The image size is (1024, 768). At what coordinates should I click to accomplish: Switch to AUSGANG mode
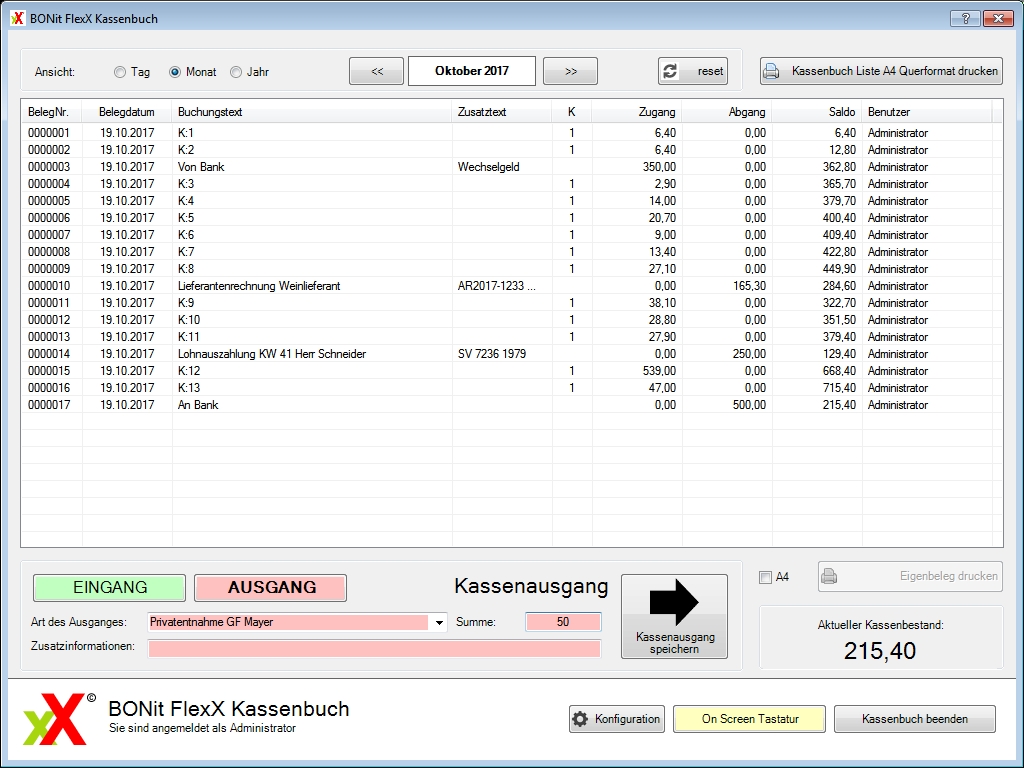271,588
